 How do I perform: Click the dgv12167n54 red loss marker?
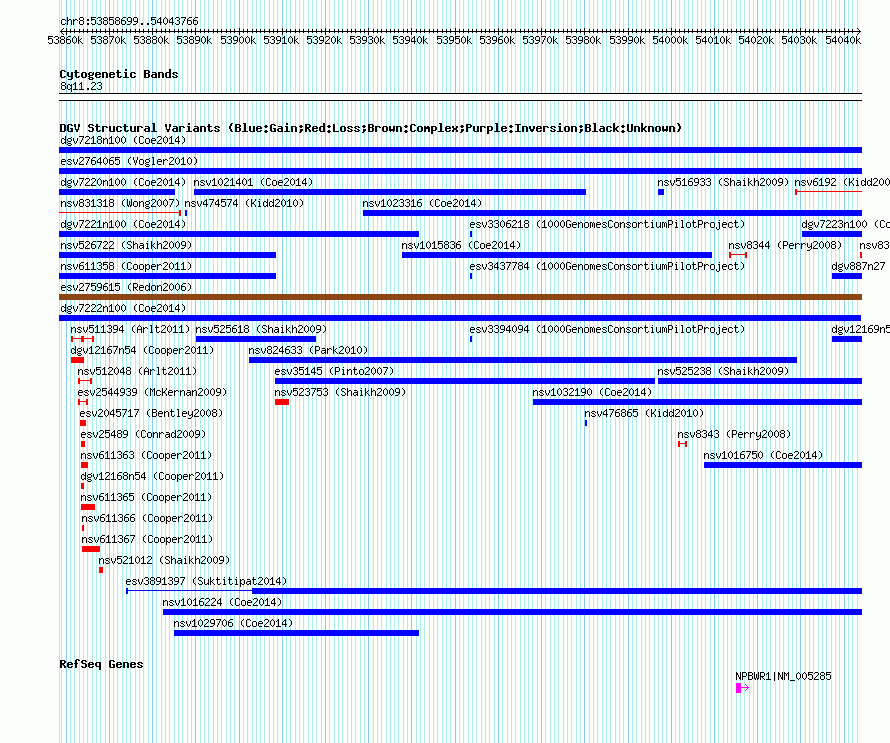click(77, 360)
